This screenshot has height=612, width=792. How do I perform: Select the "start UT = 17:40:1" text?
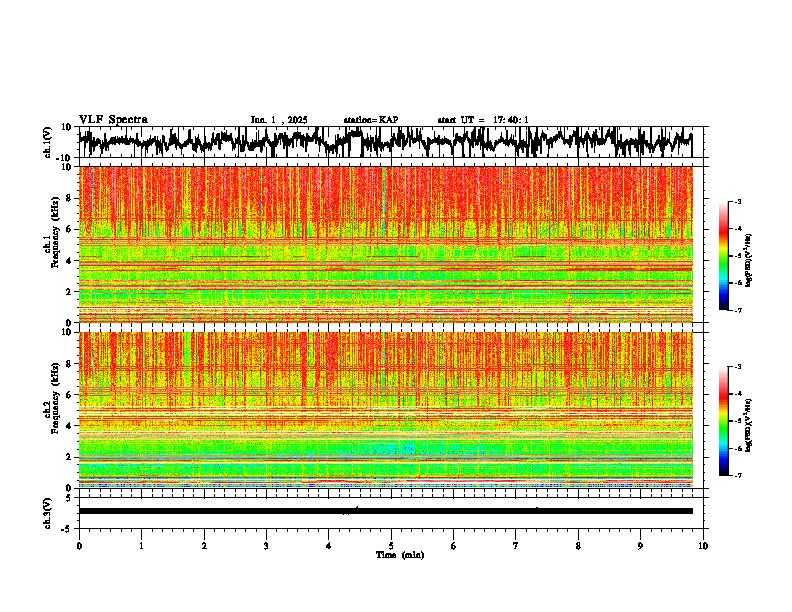[x=483, y=120]
